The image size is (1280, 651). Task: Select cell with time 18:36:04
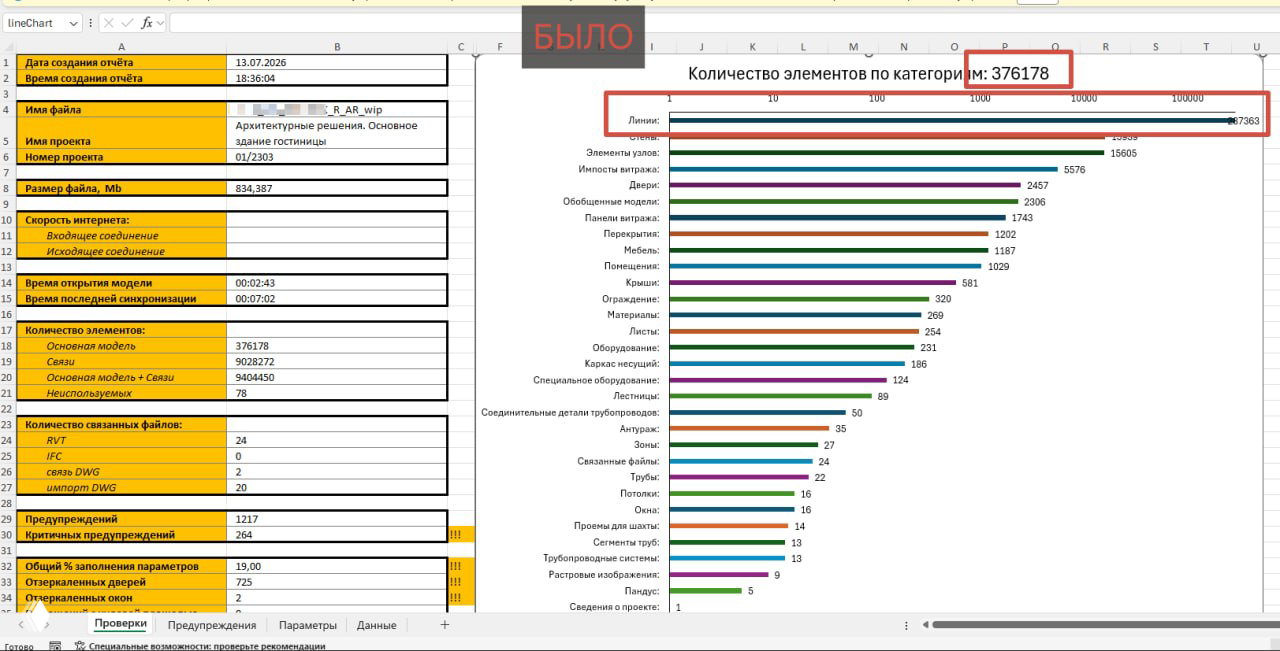click(x=337, y=78)
